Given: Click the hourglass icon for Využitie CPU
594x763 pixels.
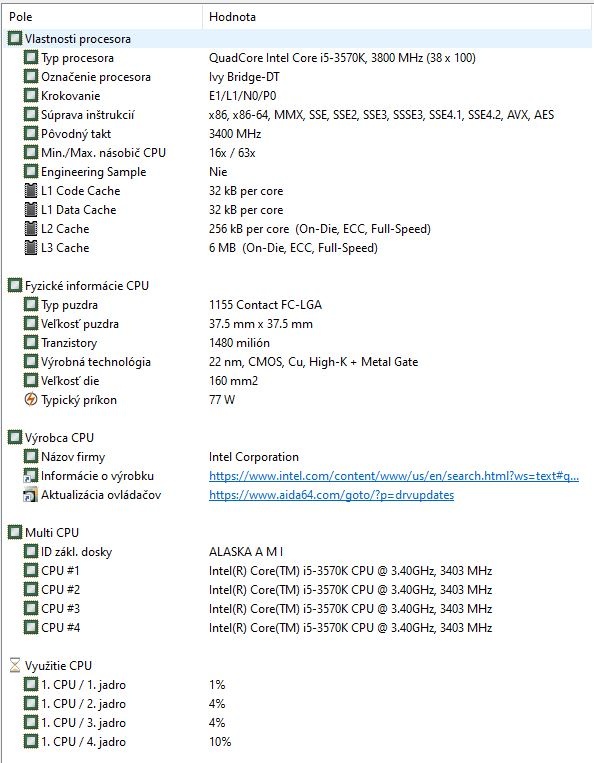Looking at the screenshot, I should pos(15,665).
